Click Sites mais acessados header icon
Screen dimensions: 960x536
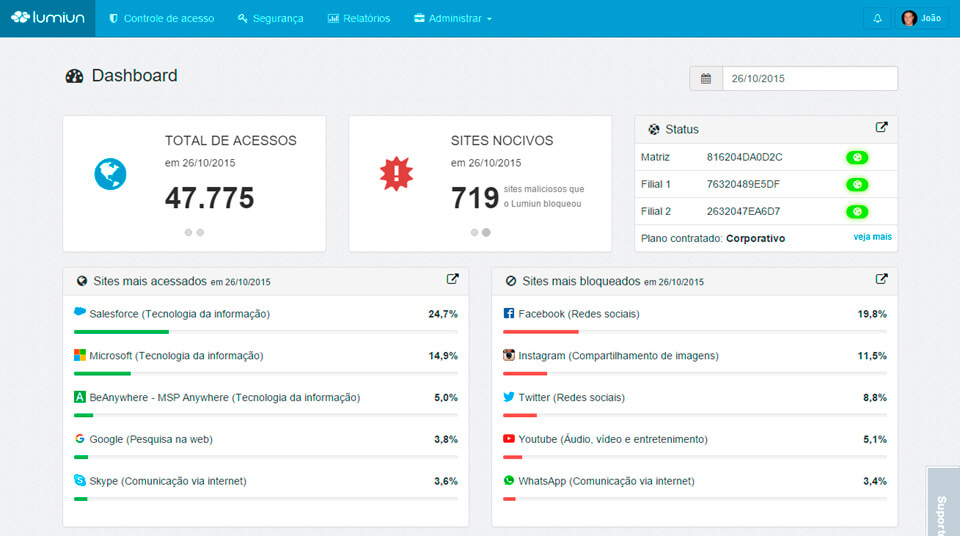[x=82, y=281]
